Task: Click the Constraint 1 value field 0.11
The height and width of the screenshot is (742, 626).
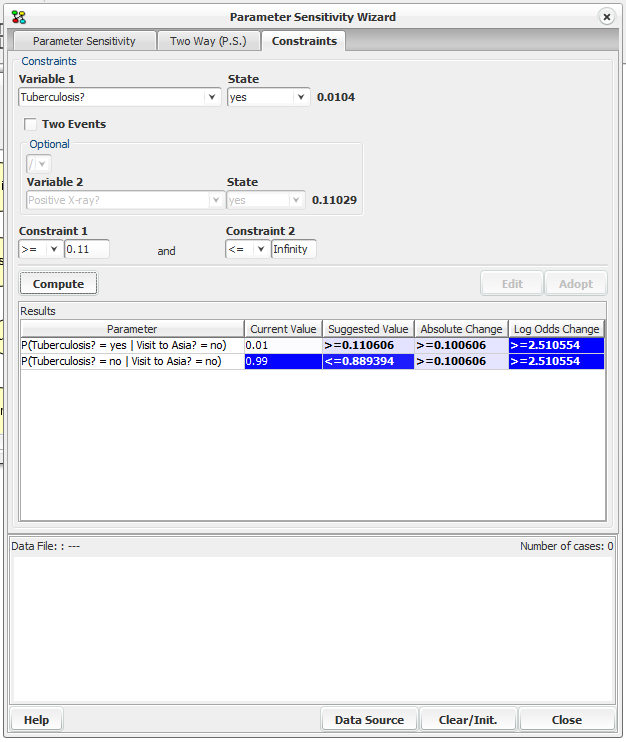Action: coord(87,249)
